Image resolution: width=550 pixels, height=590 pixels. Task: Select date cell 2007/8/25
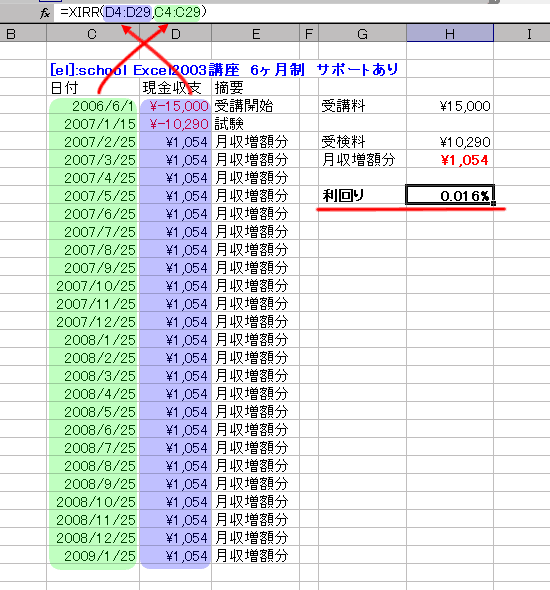pyautogui.click(x=93, y=250)
